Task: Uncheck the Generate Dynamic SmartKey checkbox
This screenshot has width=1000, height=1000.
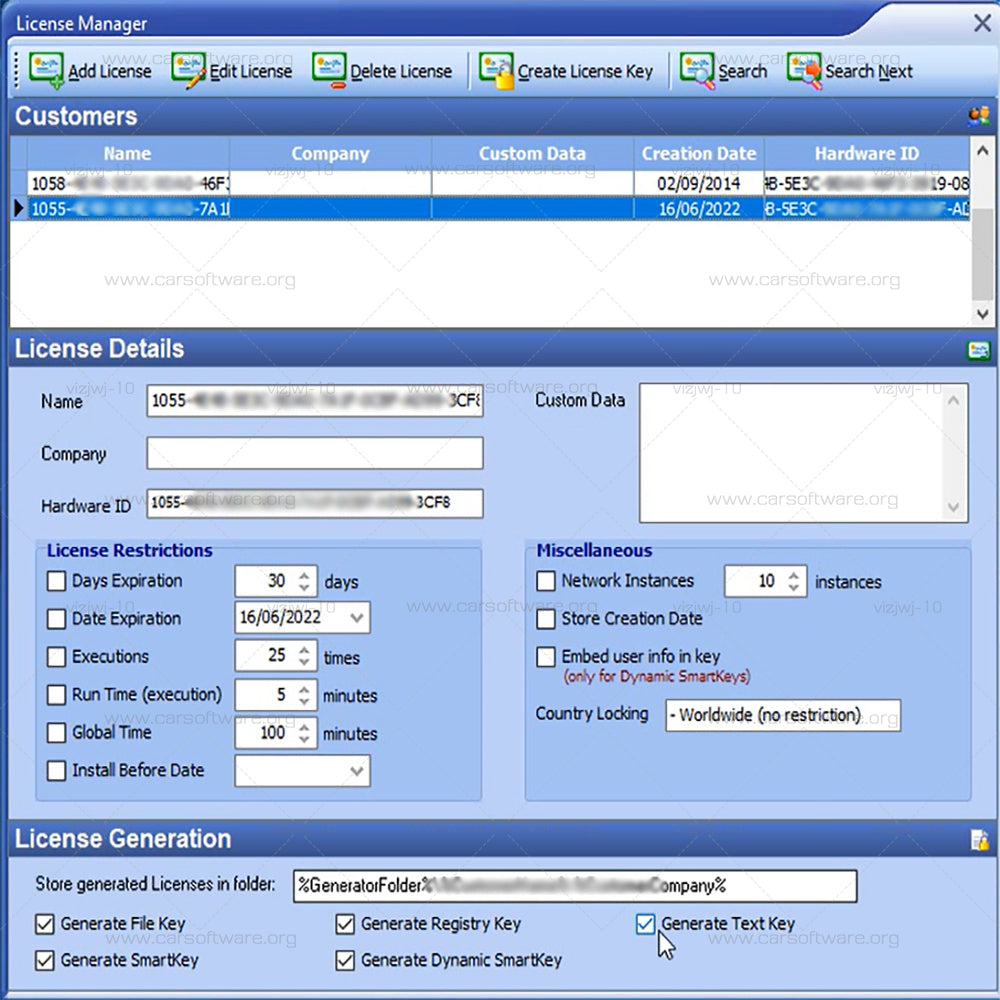Action: 345,960
